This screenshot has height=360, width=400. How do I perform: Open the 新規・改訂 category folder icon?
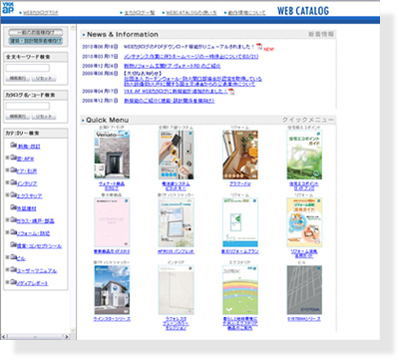(13, 145)
